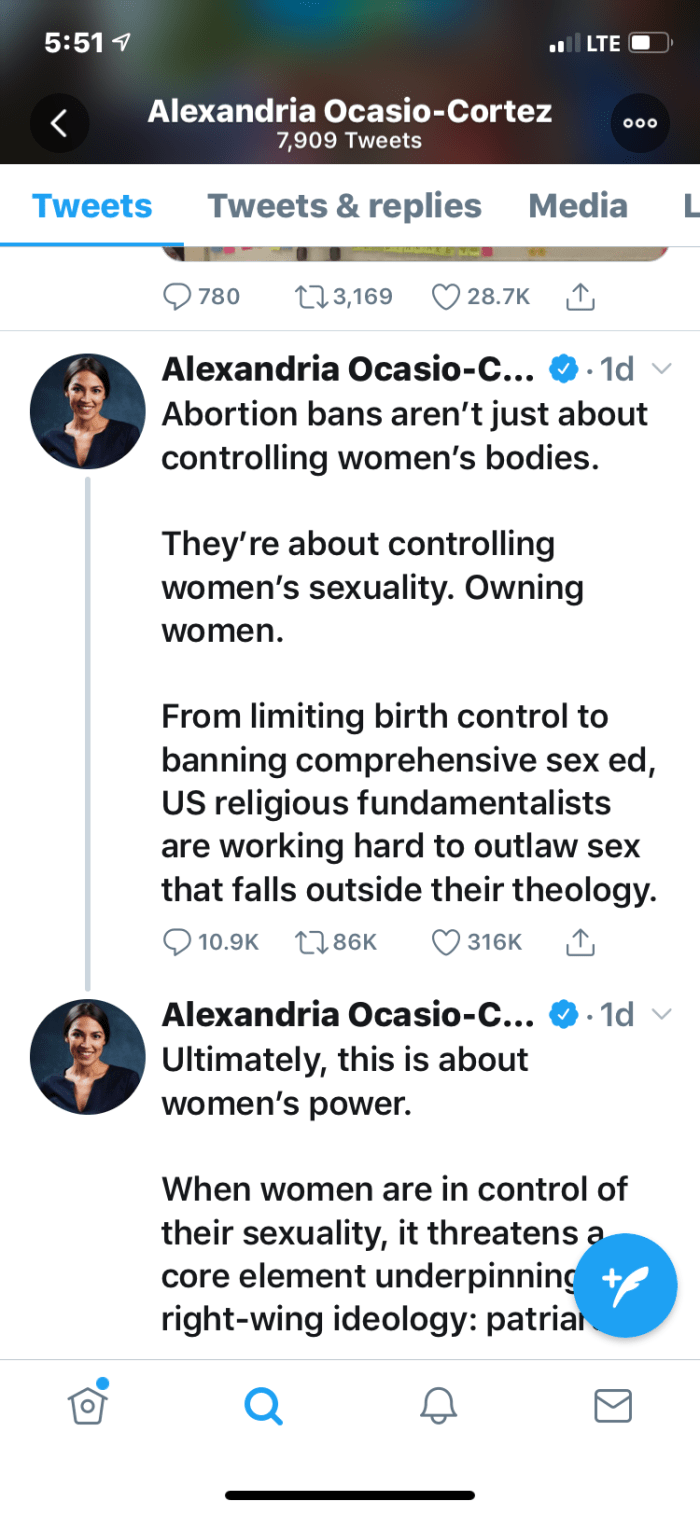
Task: Open the three-dot more options menu
Action: coord(640,123)
